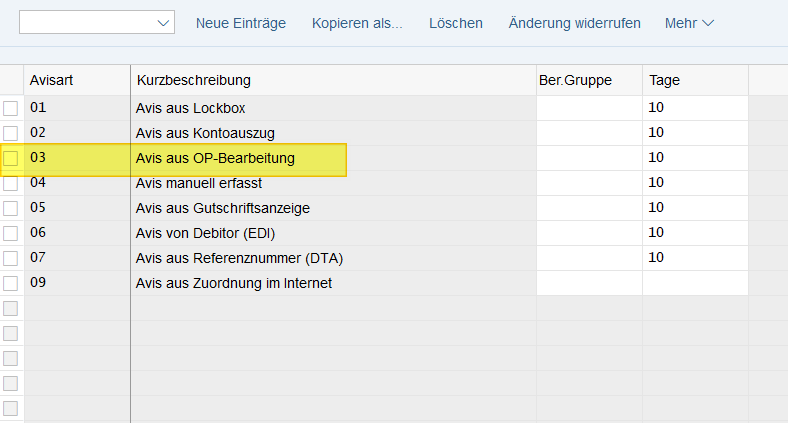This screenshot has height=423, width=788.
Task: Click the Avis aus OP-Bearbeitung description
Action: coord(215,158)
